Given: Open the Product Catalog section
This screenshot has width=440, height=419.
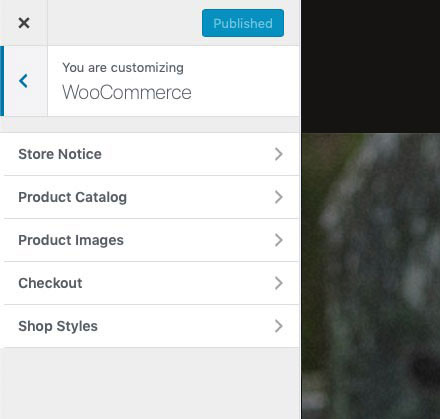Looking at the screenshot, I should tap(150, 197).
